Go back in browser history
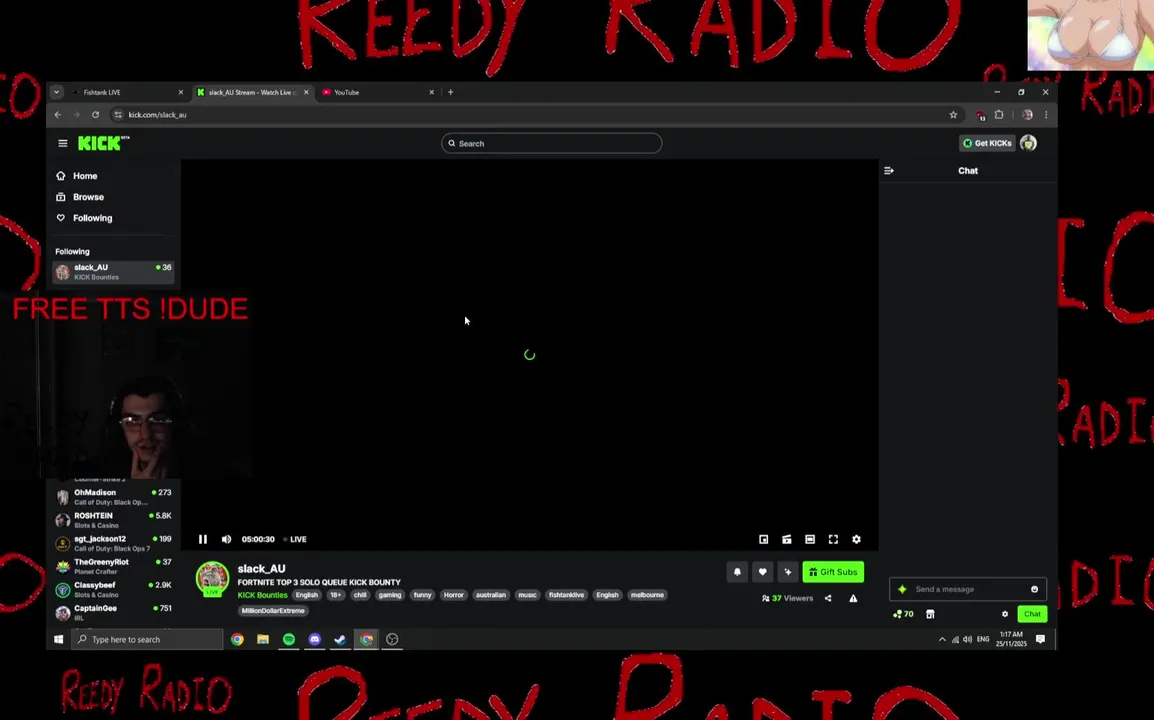Viewport: 1154px width, 720px height. pos(57,115)
